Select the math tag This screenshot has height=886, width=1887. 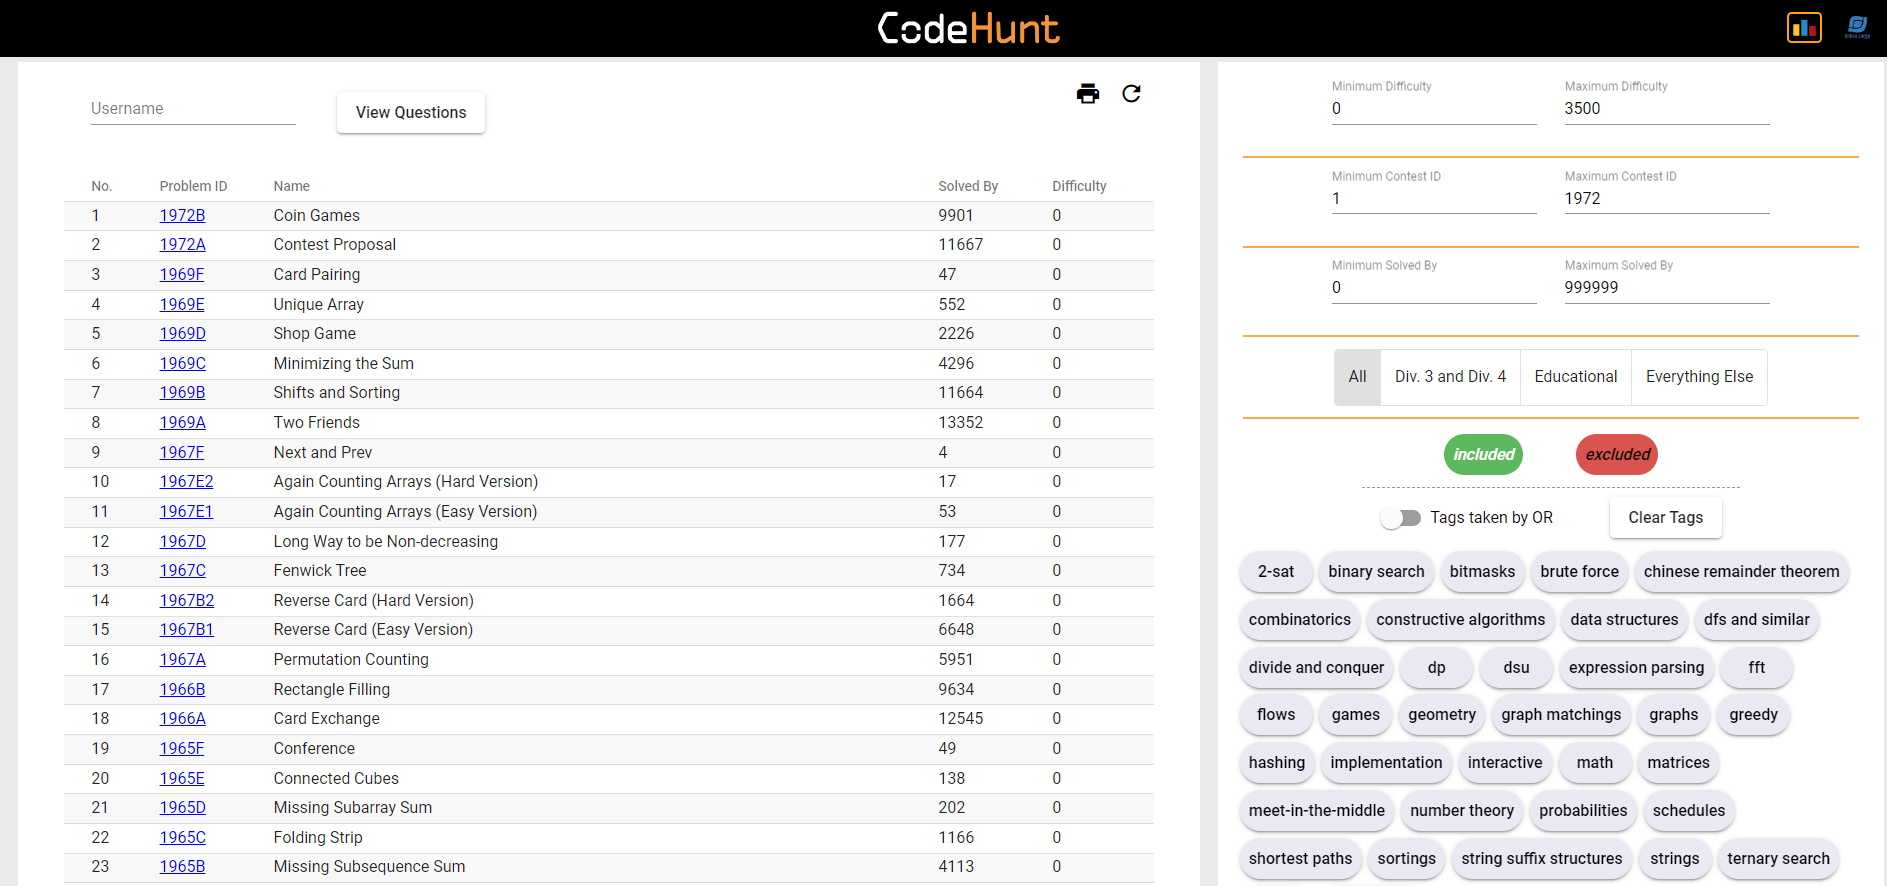click(1594, 763)
